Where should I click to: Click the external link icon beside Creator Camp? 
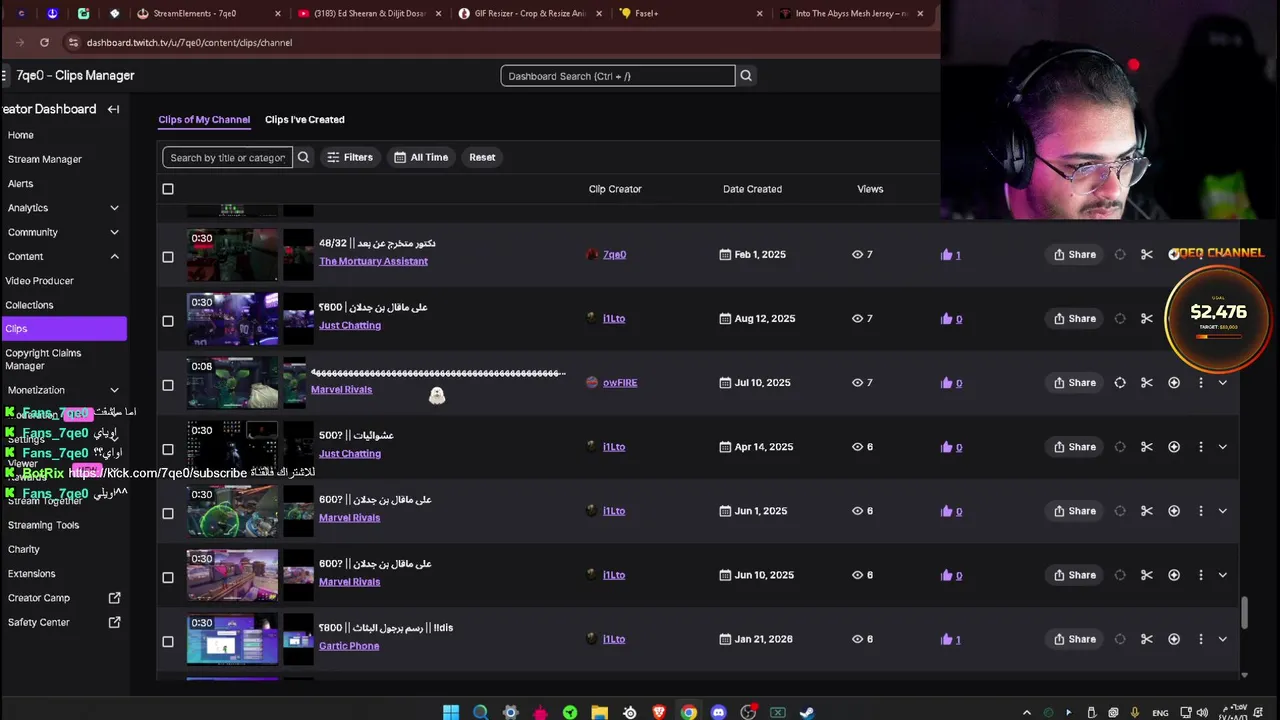(114, 598)
